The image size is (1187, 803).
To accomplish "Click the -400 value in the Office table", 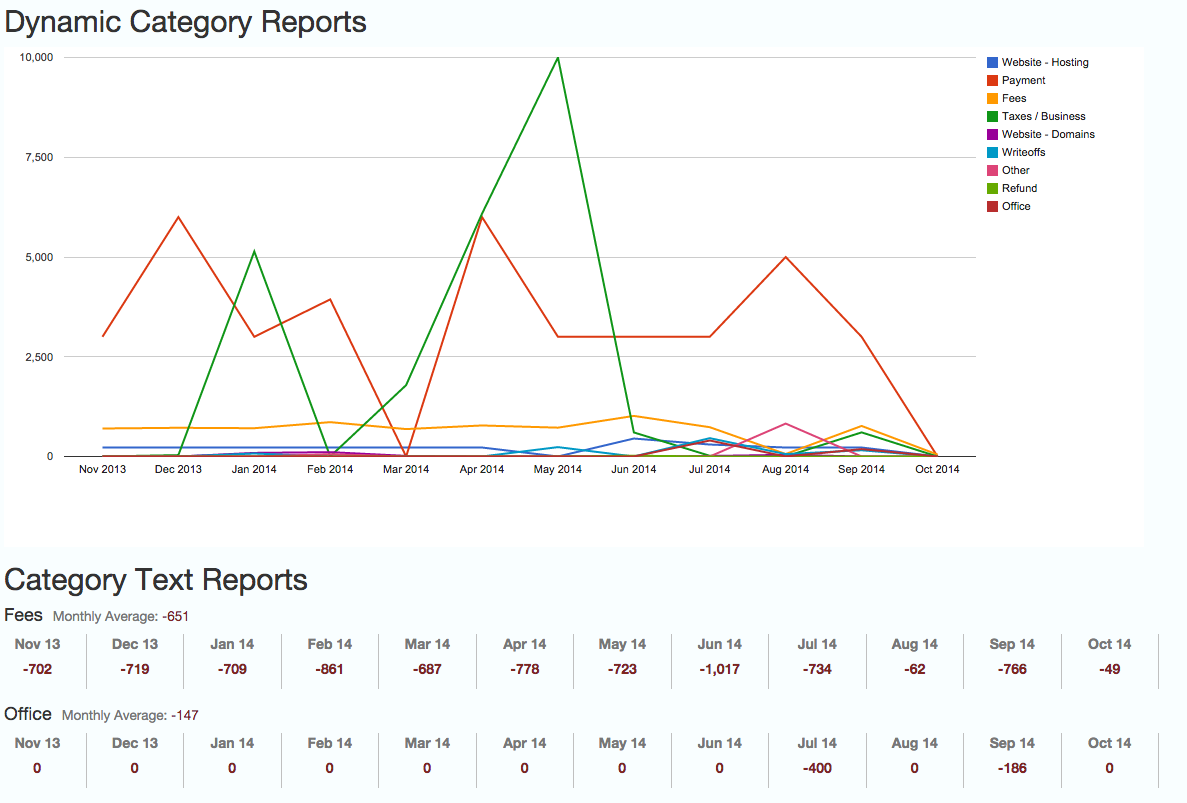I will point(816,768).
